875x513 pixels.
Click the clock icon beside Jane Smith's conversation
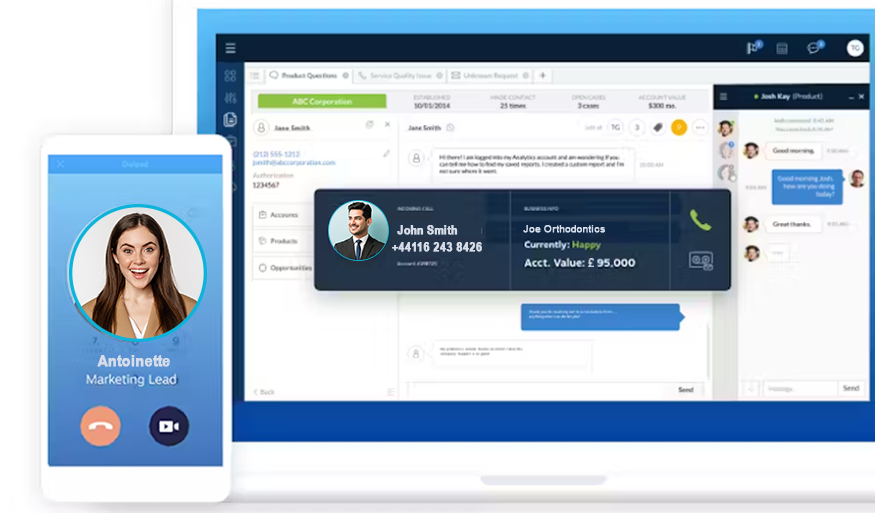[450, 128]
